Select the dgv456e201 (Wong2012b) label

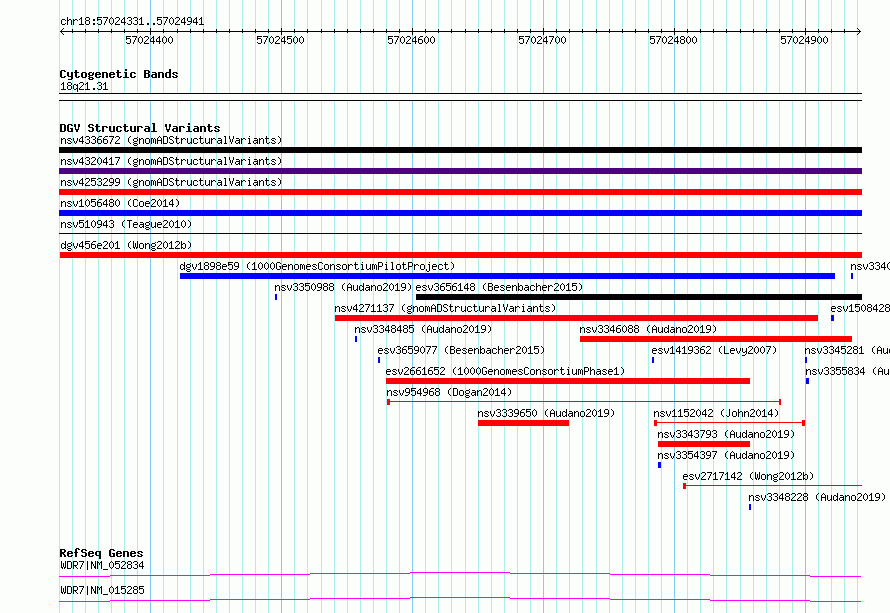tap(126, 245)
